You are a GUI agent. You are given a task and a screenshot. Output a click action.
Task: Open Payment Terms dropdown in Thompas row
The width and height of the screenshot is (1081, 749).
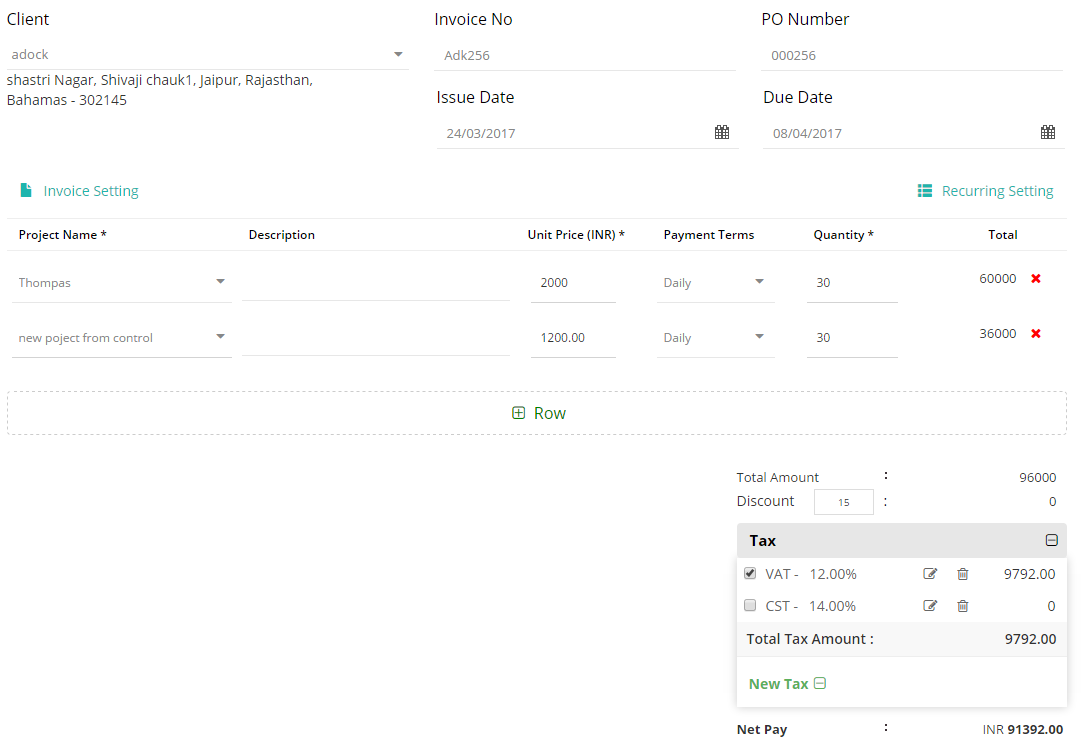716,283
